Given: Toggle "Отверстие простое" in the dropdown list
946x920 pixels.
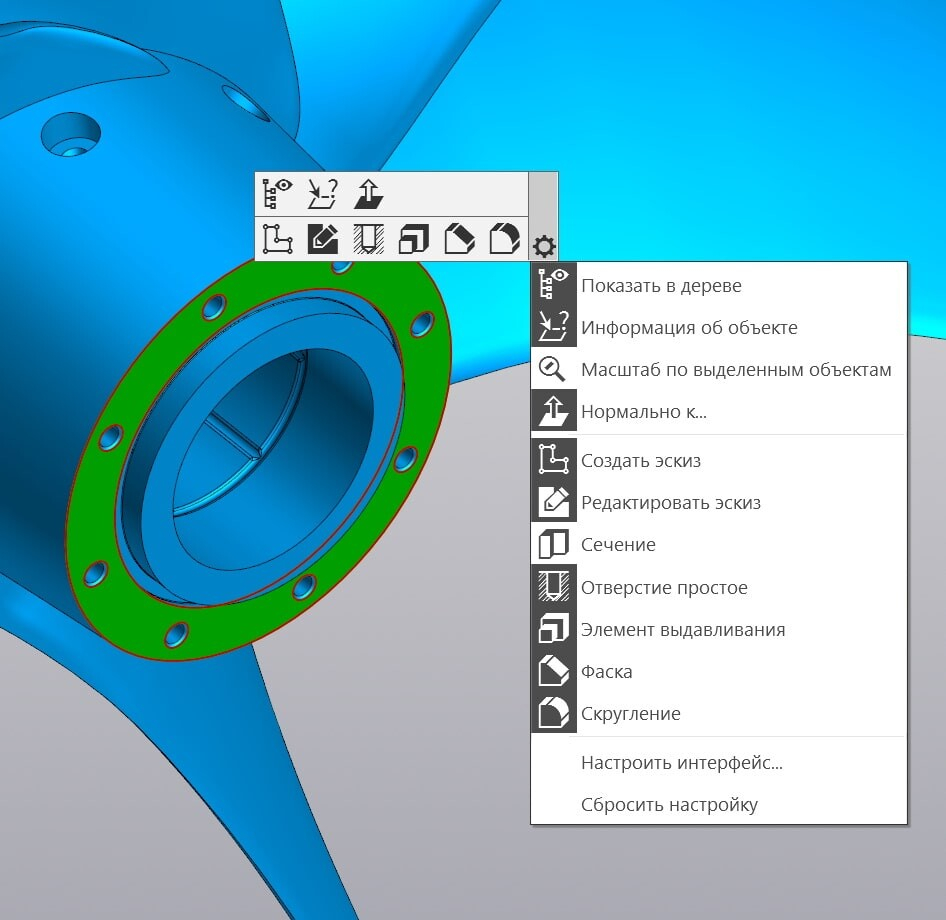Looking at the screenshot, I should (719, 586).
